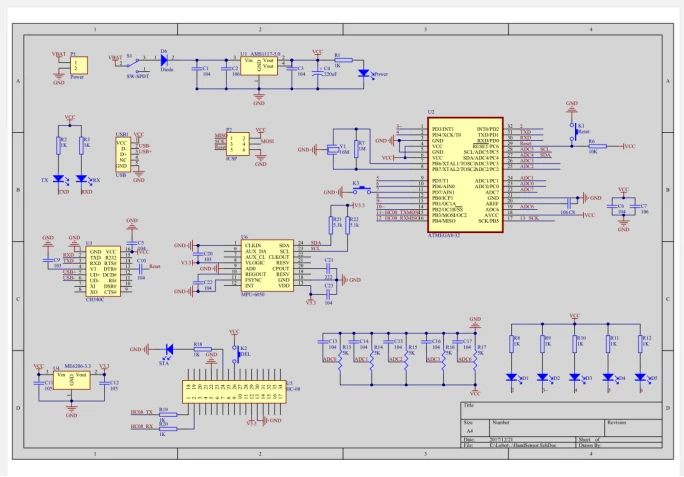Click resistor R8 above D1

[512, 344]
